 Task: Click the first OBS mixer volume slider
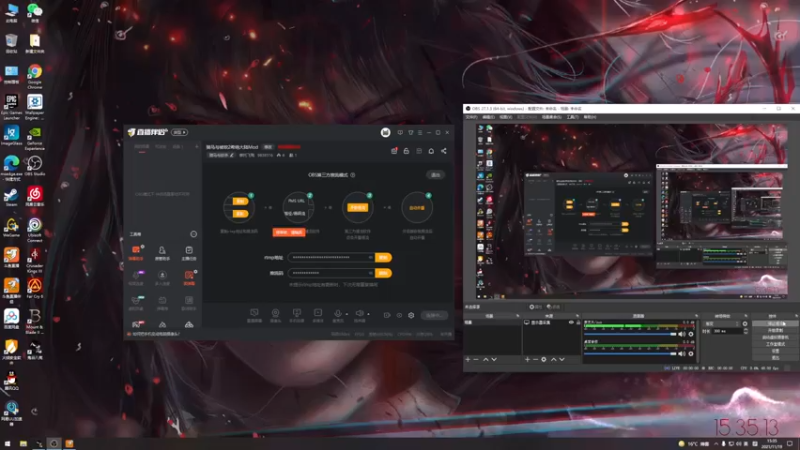point(630,334)
